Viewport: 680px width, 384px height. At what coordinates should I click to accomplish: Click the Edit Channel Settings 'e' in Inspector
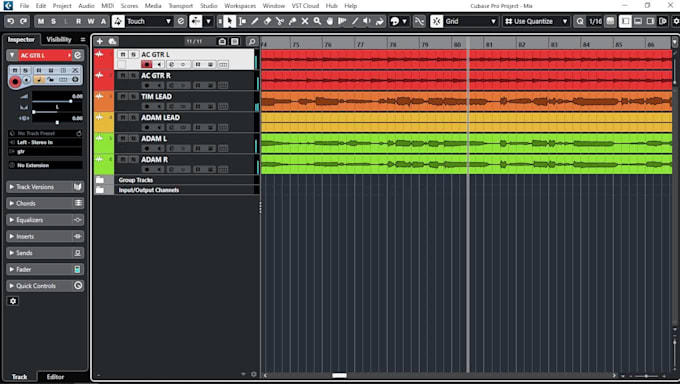(x=78, y=55)
